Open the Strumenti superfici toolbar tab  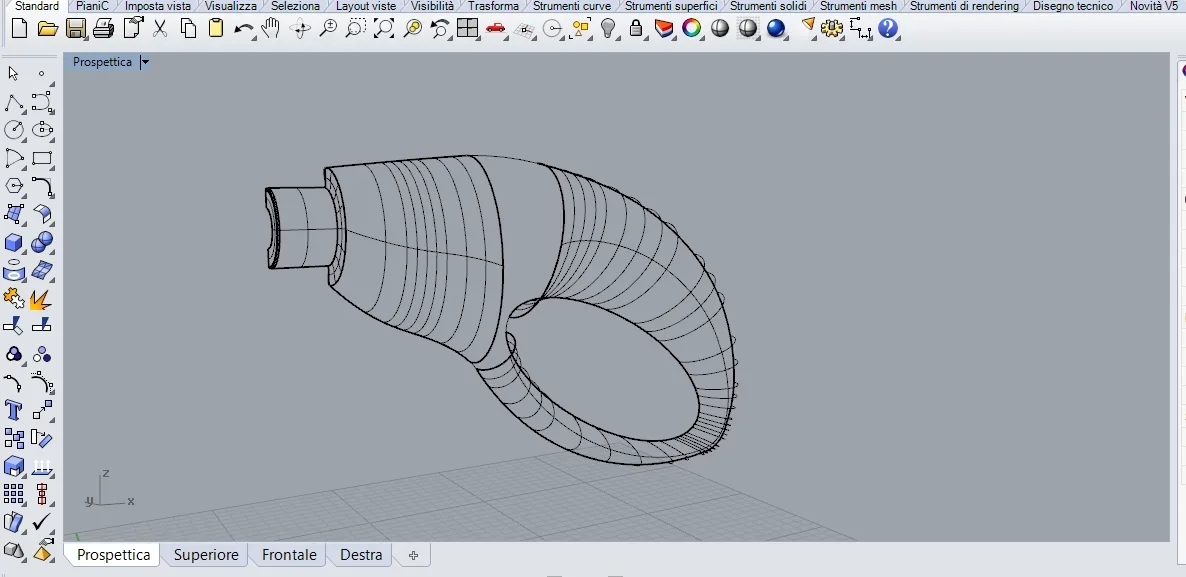[x=671, y=6]
